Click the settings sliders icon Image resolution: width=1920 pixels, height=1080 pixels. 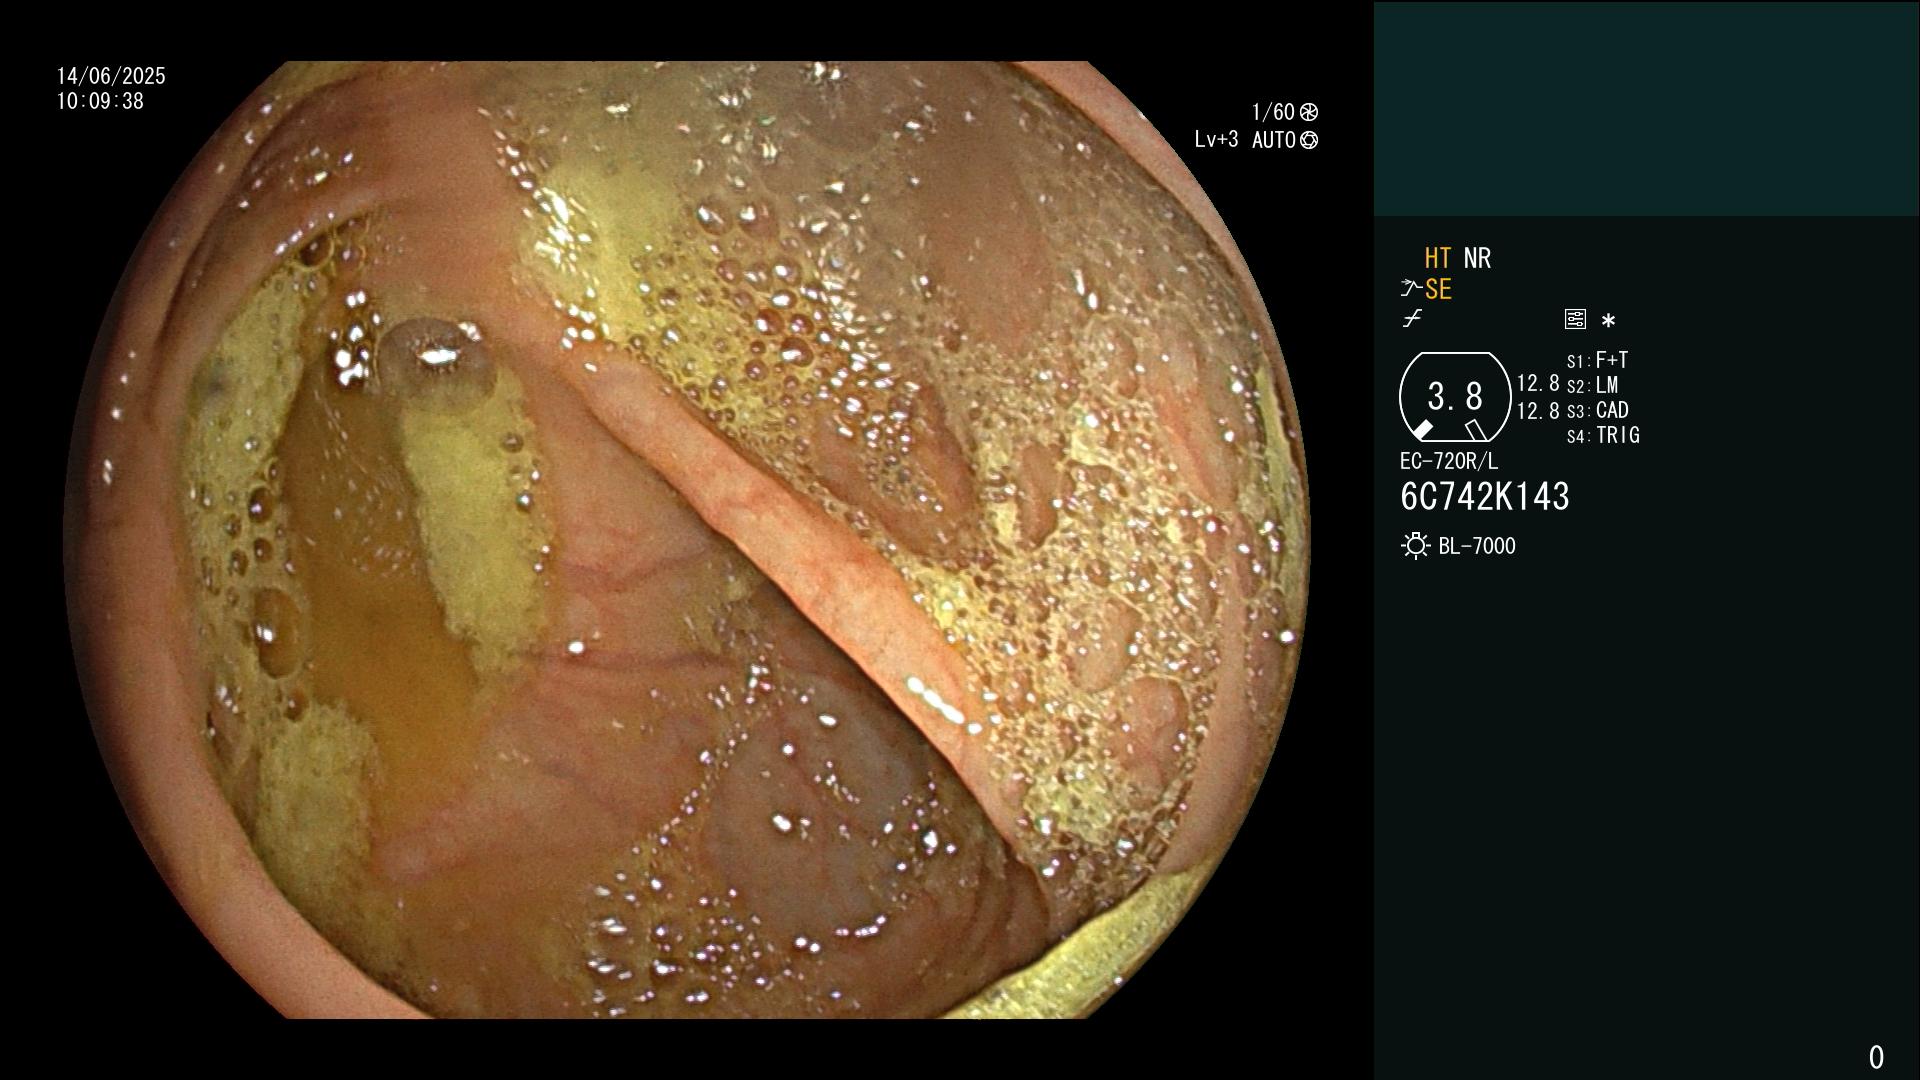point(1575,319)
